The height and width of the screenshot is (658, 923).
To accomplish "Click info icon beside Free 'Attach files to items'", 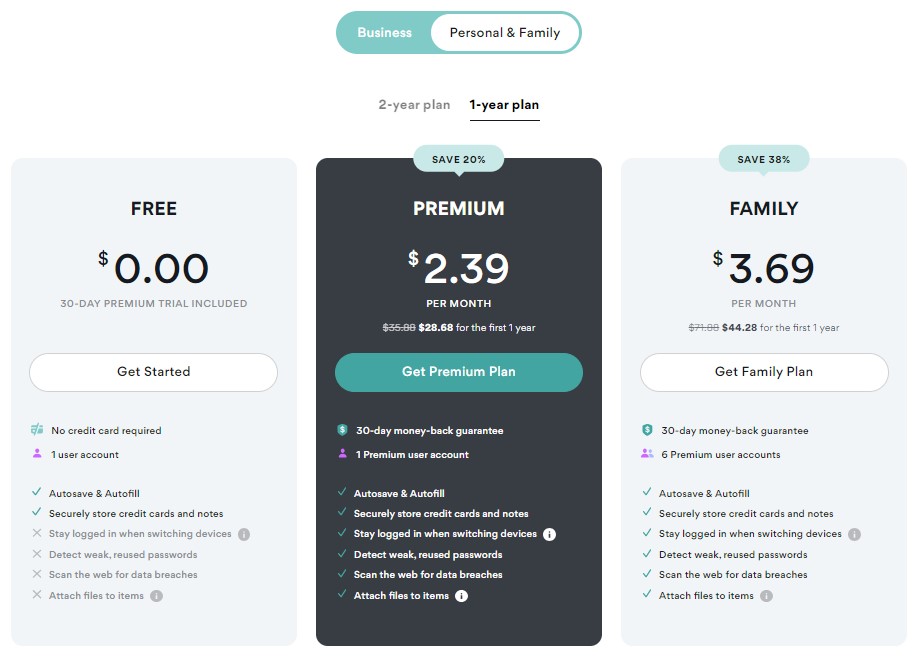I will coord(156,596).
